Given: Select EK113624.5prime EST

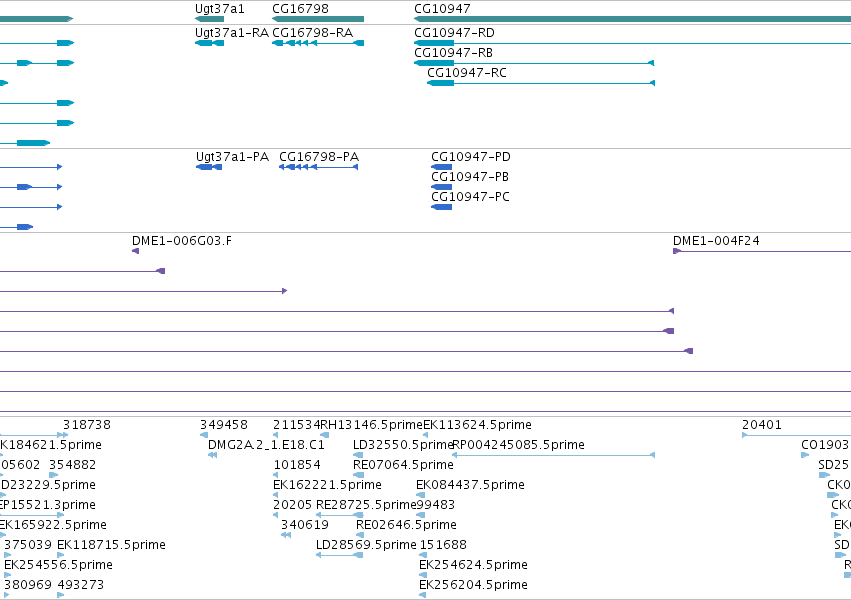Looking at the screenshot, I should click(x=426, y=435).
